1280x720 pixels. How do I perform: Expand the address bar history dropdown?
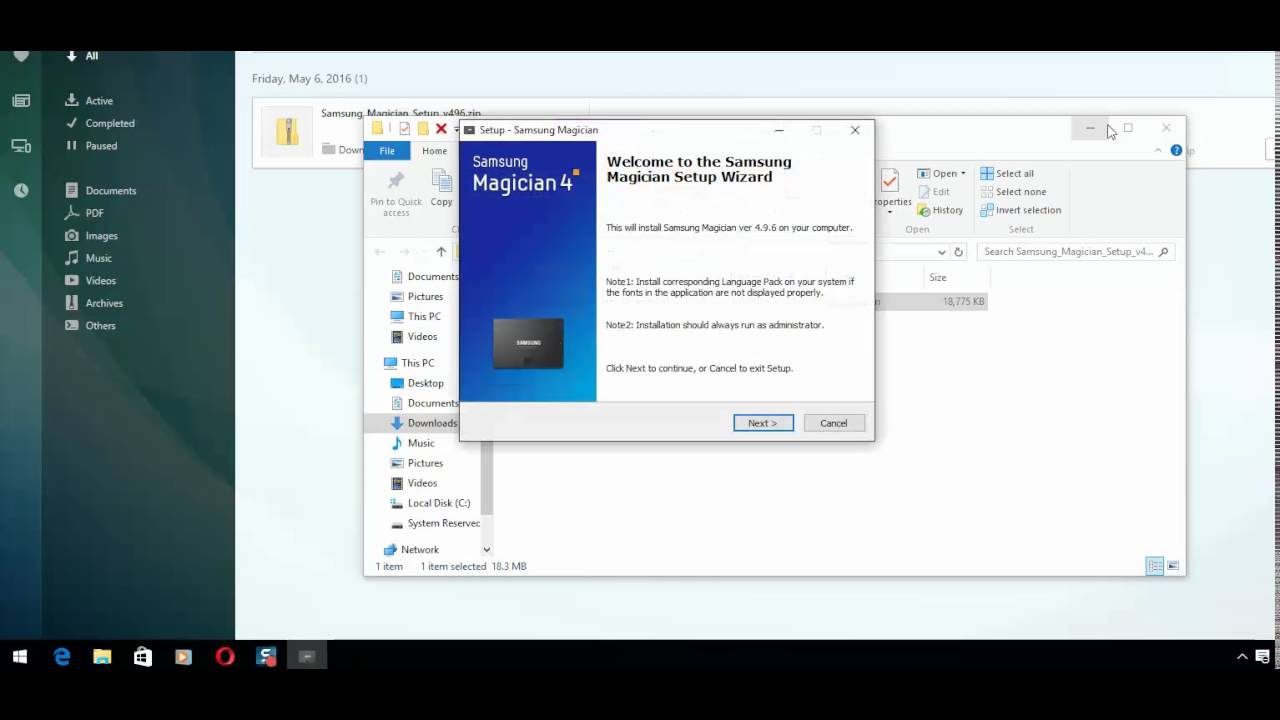[941, 252]
